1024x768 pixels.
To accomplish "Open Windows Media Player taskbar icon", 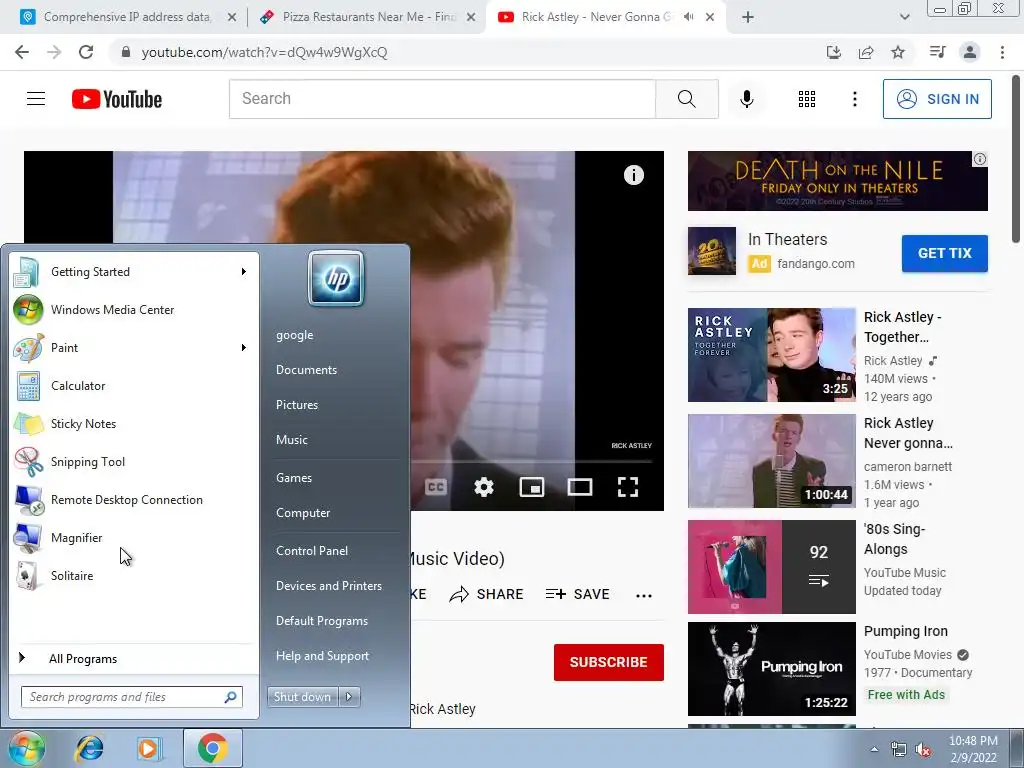I will (x=148, y=748).
